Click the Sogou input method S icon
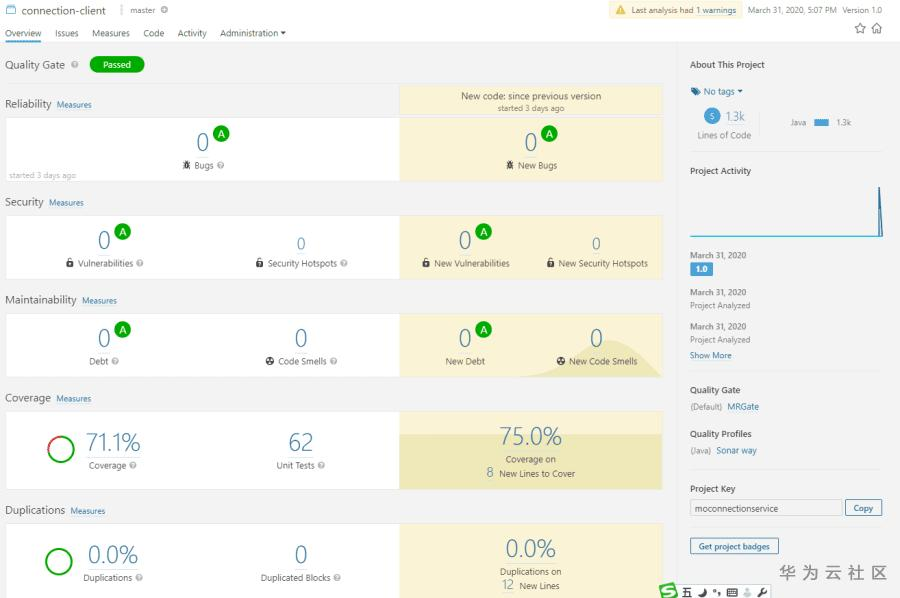Screen dimensions: 900x598 tap(669, 591)
